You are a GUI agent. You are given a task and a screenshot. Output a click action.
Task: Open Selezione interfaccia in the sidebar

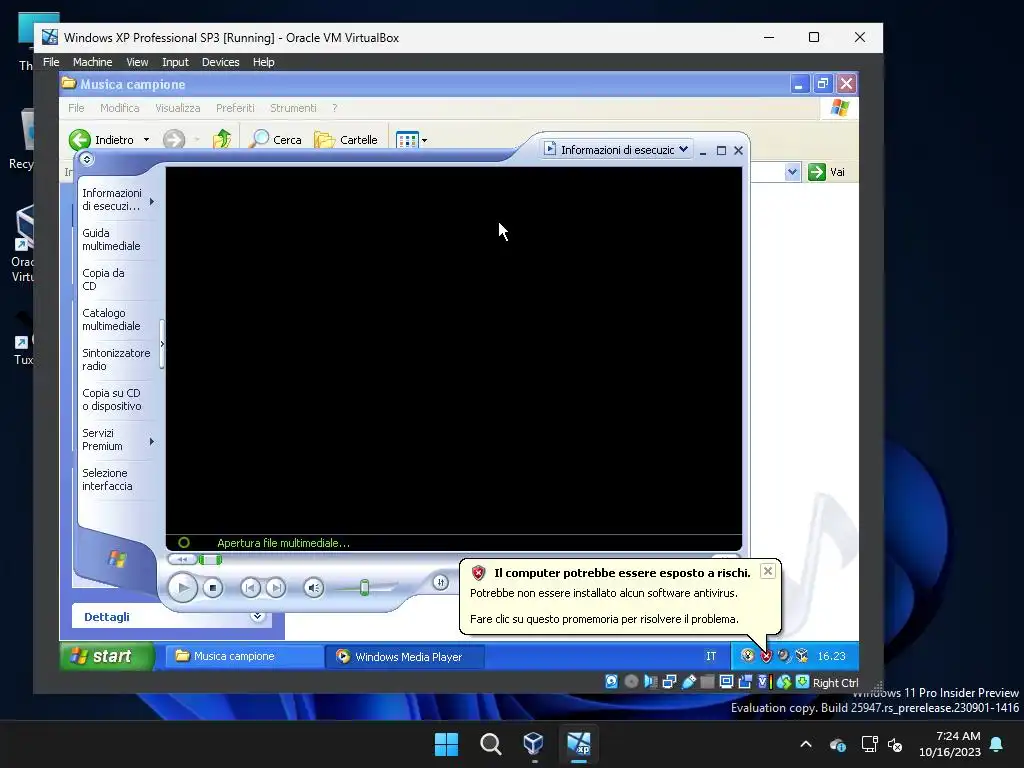[107, 479]
